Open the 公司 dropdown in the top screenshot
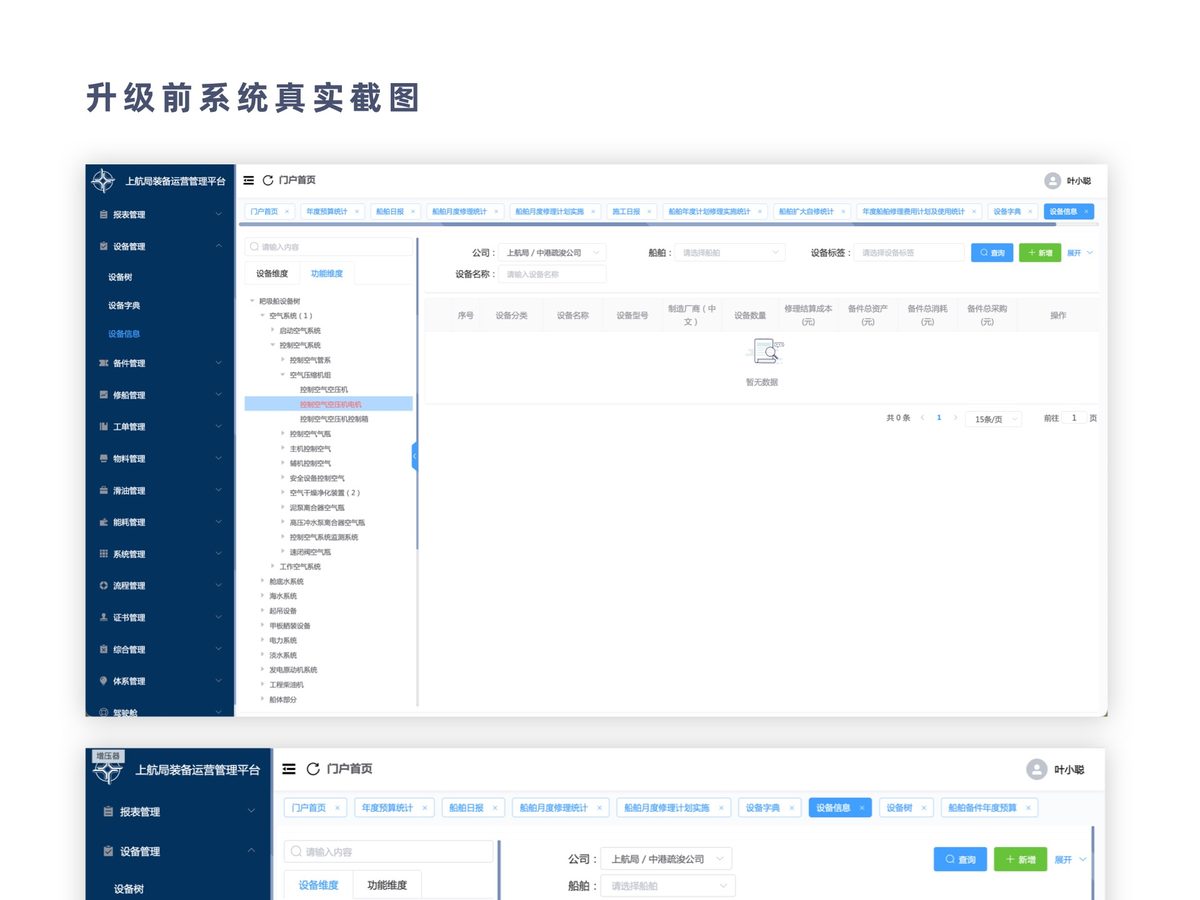This screenshot has width=1200, height=900. pos(553,253)
